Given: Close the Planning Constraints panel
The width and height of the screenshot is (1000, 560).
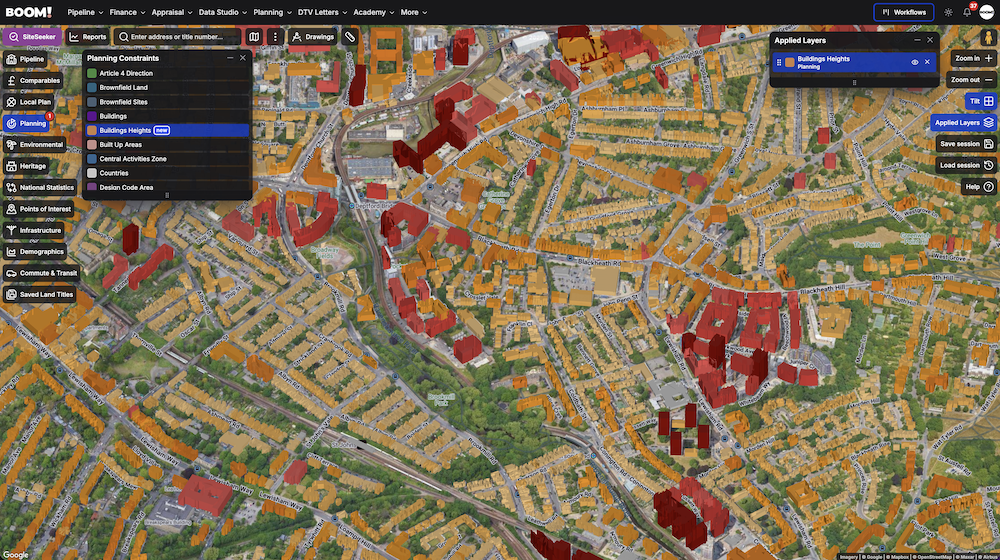Looking at the screenshot, I should pyautogui.click(x=242, y=58).
